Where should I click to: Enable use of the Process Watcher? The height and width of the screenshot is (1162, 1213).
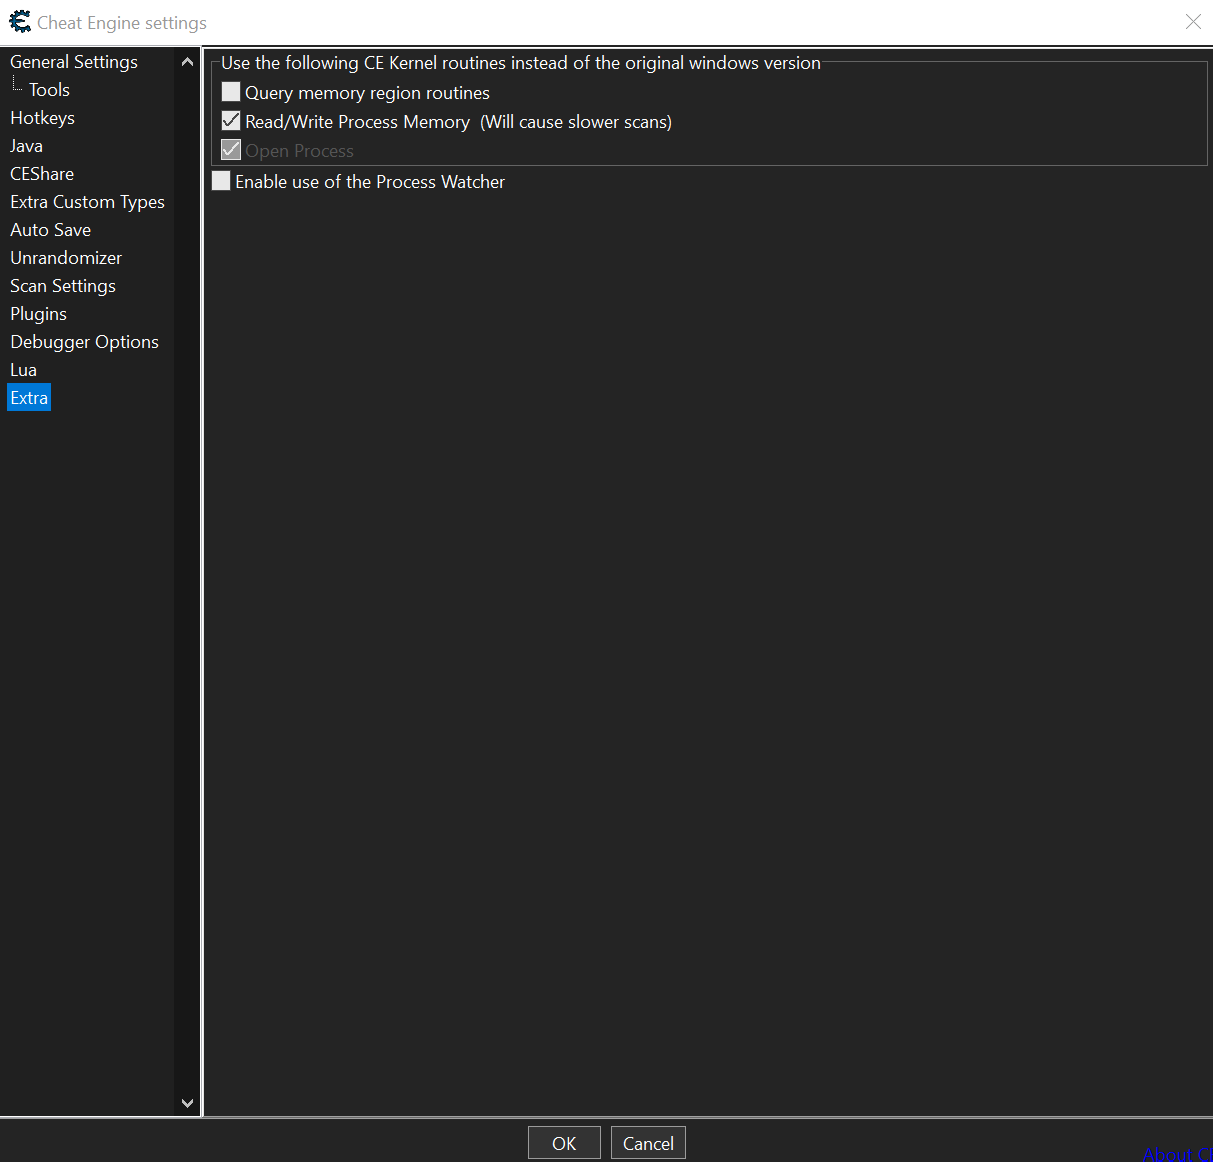click(x=221, y=181)
